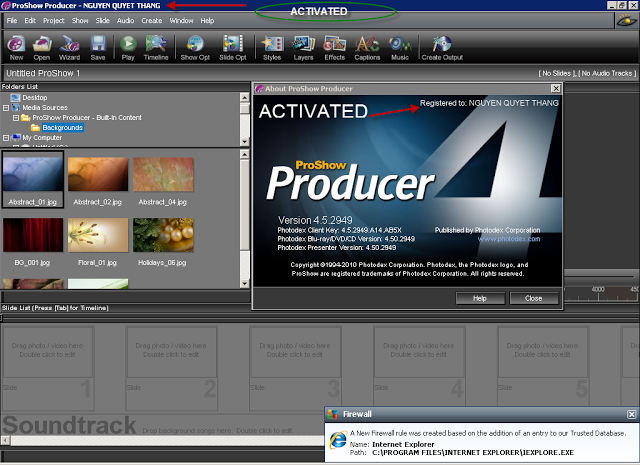640x465 pixels.
Task: Open the www.photodex.com link
Action: (509, 239)
